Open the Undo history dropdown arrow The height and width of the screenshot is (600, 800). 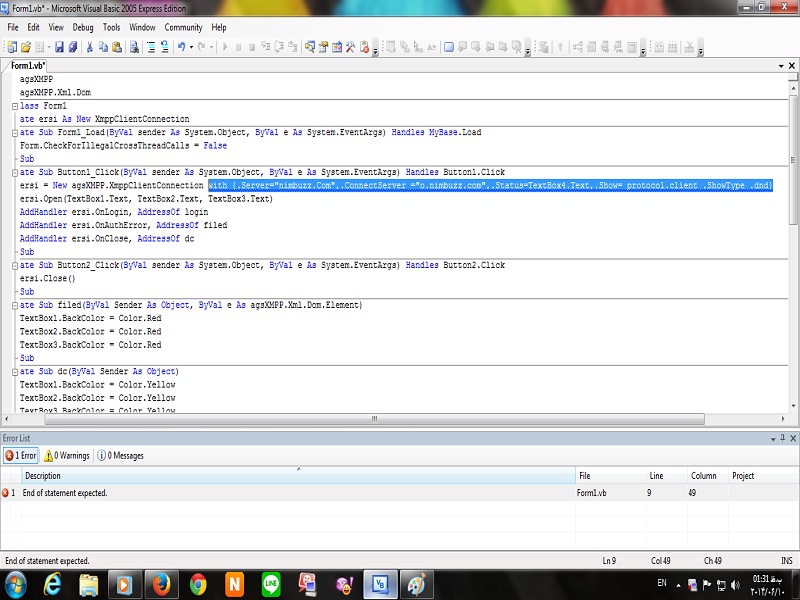[x=191, y=47]
